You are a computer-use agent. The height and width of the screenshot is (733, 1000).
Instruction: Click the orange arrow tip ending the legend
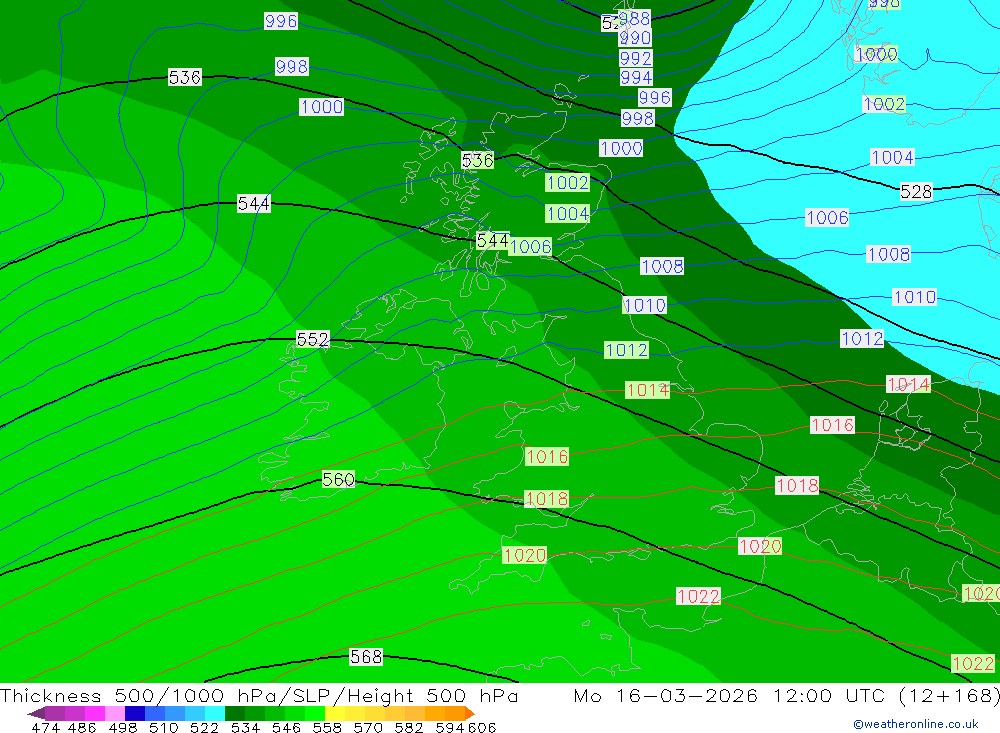tap(470, 713)
